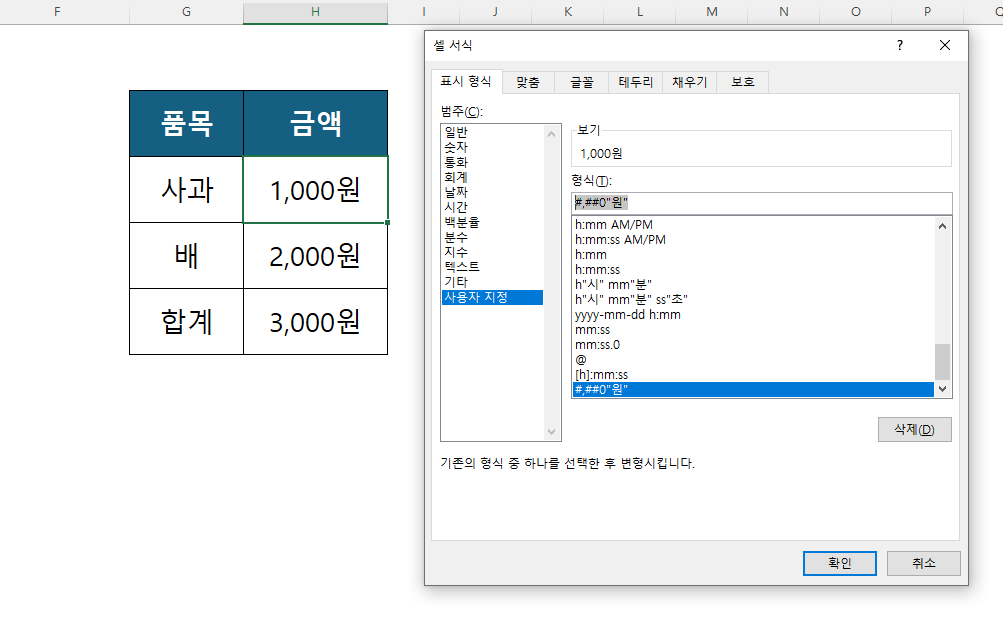Click the help question mark icon
1003x626 pixels.
coord(899,45)
